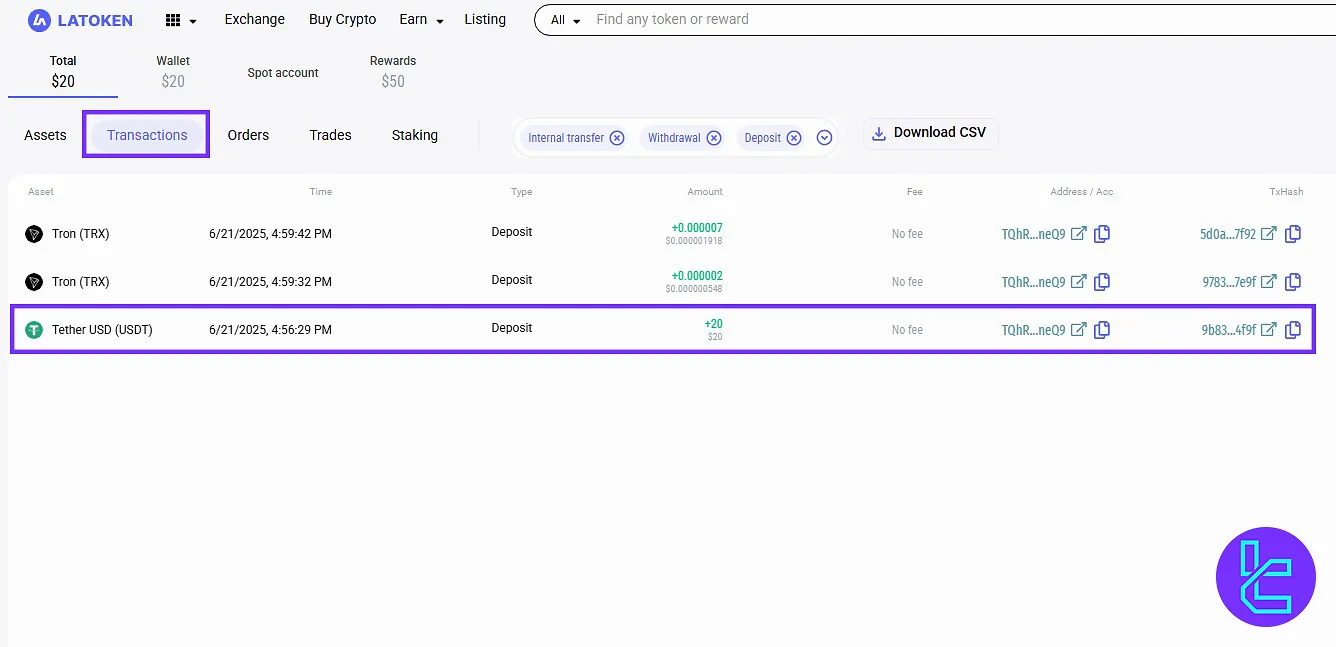Screen dimensions: 1336x647
Task: Expand the Earn menu
Action: point(421,20)
